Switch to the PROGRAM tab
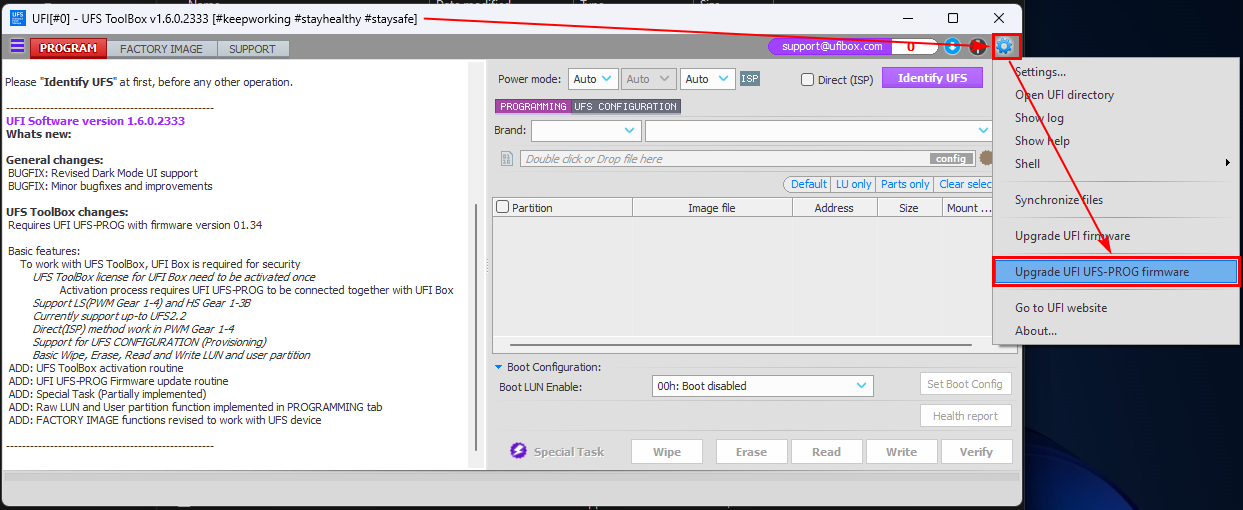This screenshot has width=1243, height=510. tap(68, 48)
